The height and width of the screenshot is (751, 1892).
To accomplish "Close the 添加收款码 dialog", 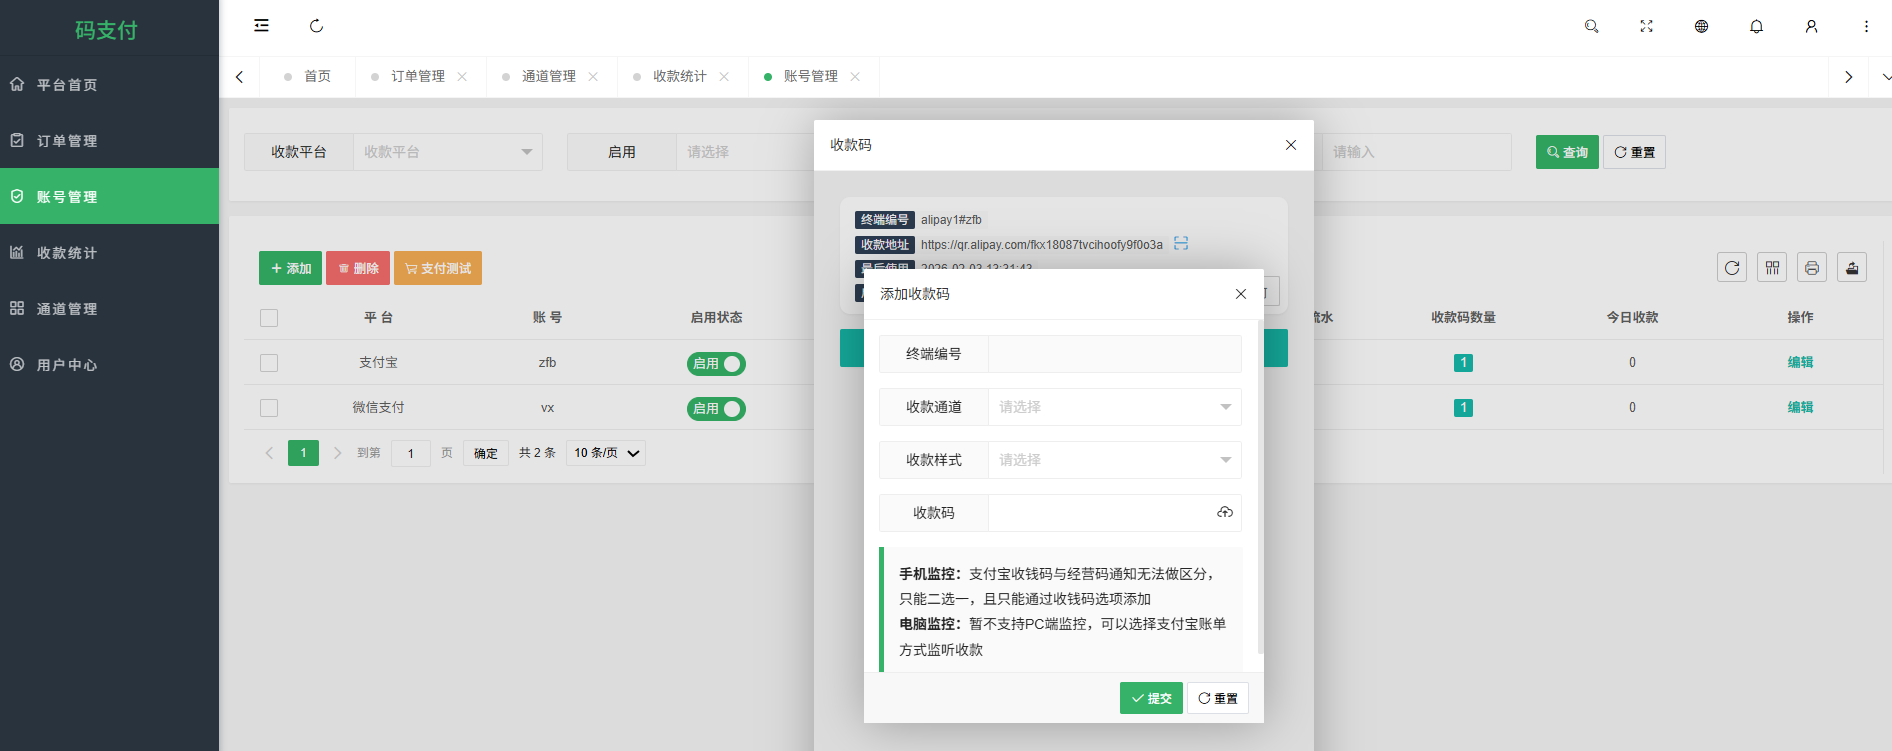I will (x=1241, y=294).
